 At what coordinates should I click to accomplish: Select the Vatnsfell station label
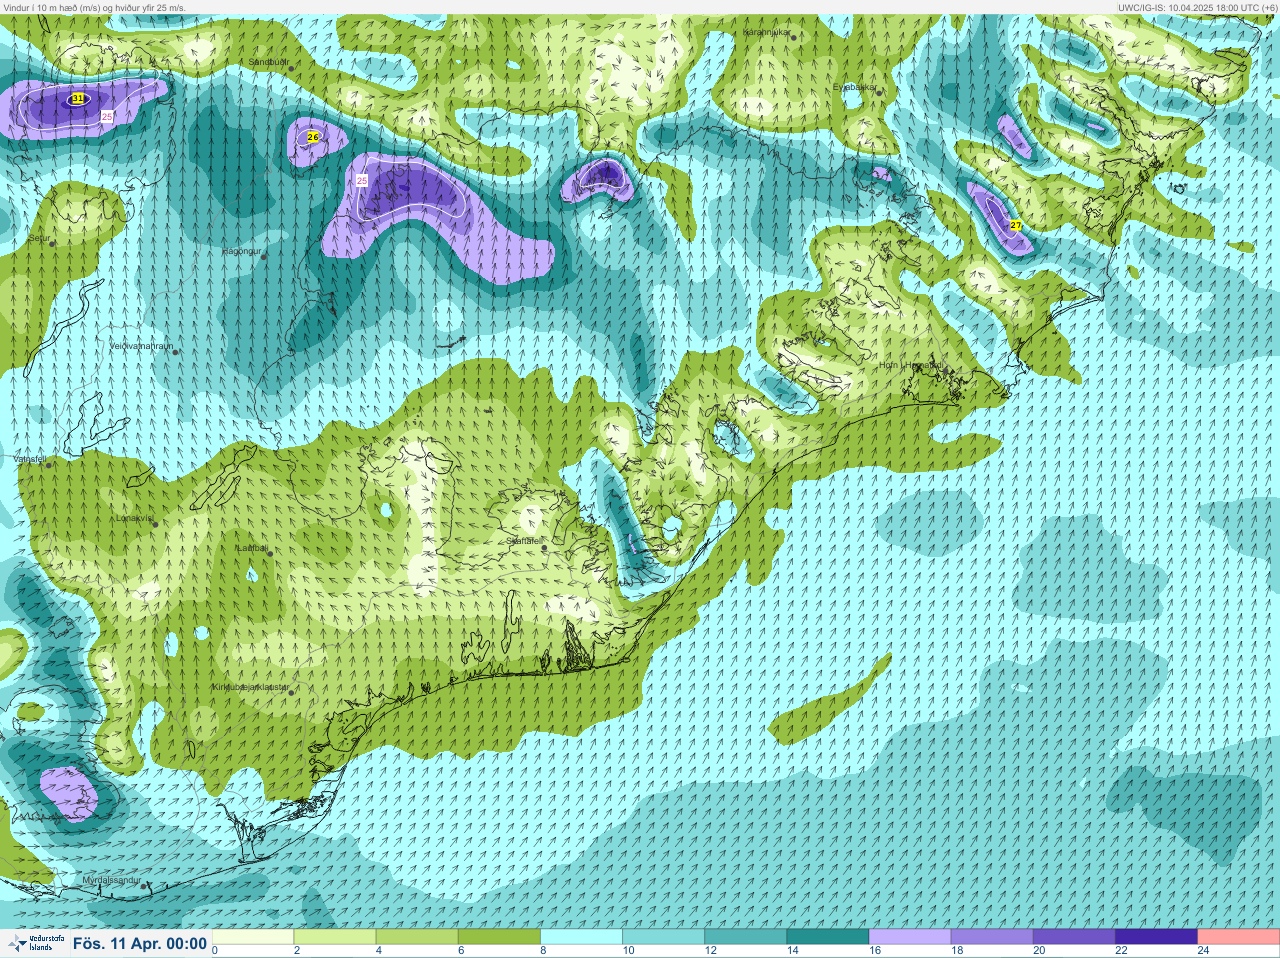31,459
